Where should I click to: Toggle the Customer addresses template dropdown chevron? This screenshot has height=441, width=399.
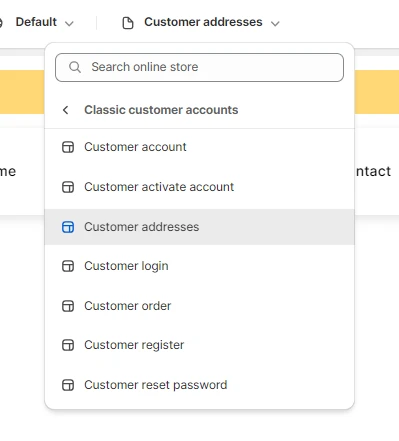click(x=275, y=24)
